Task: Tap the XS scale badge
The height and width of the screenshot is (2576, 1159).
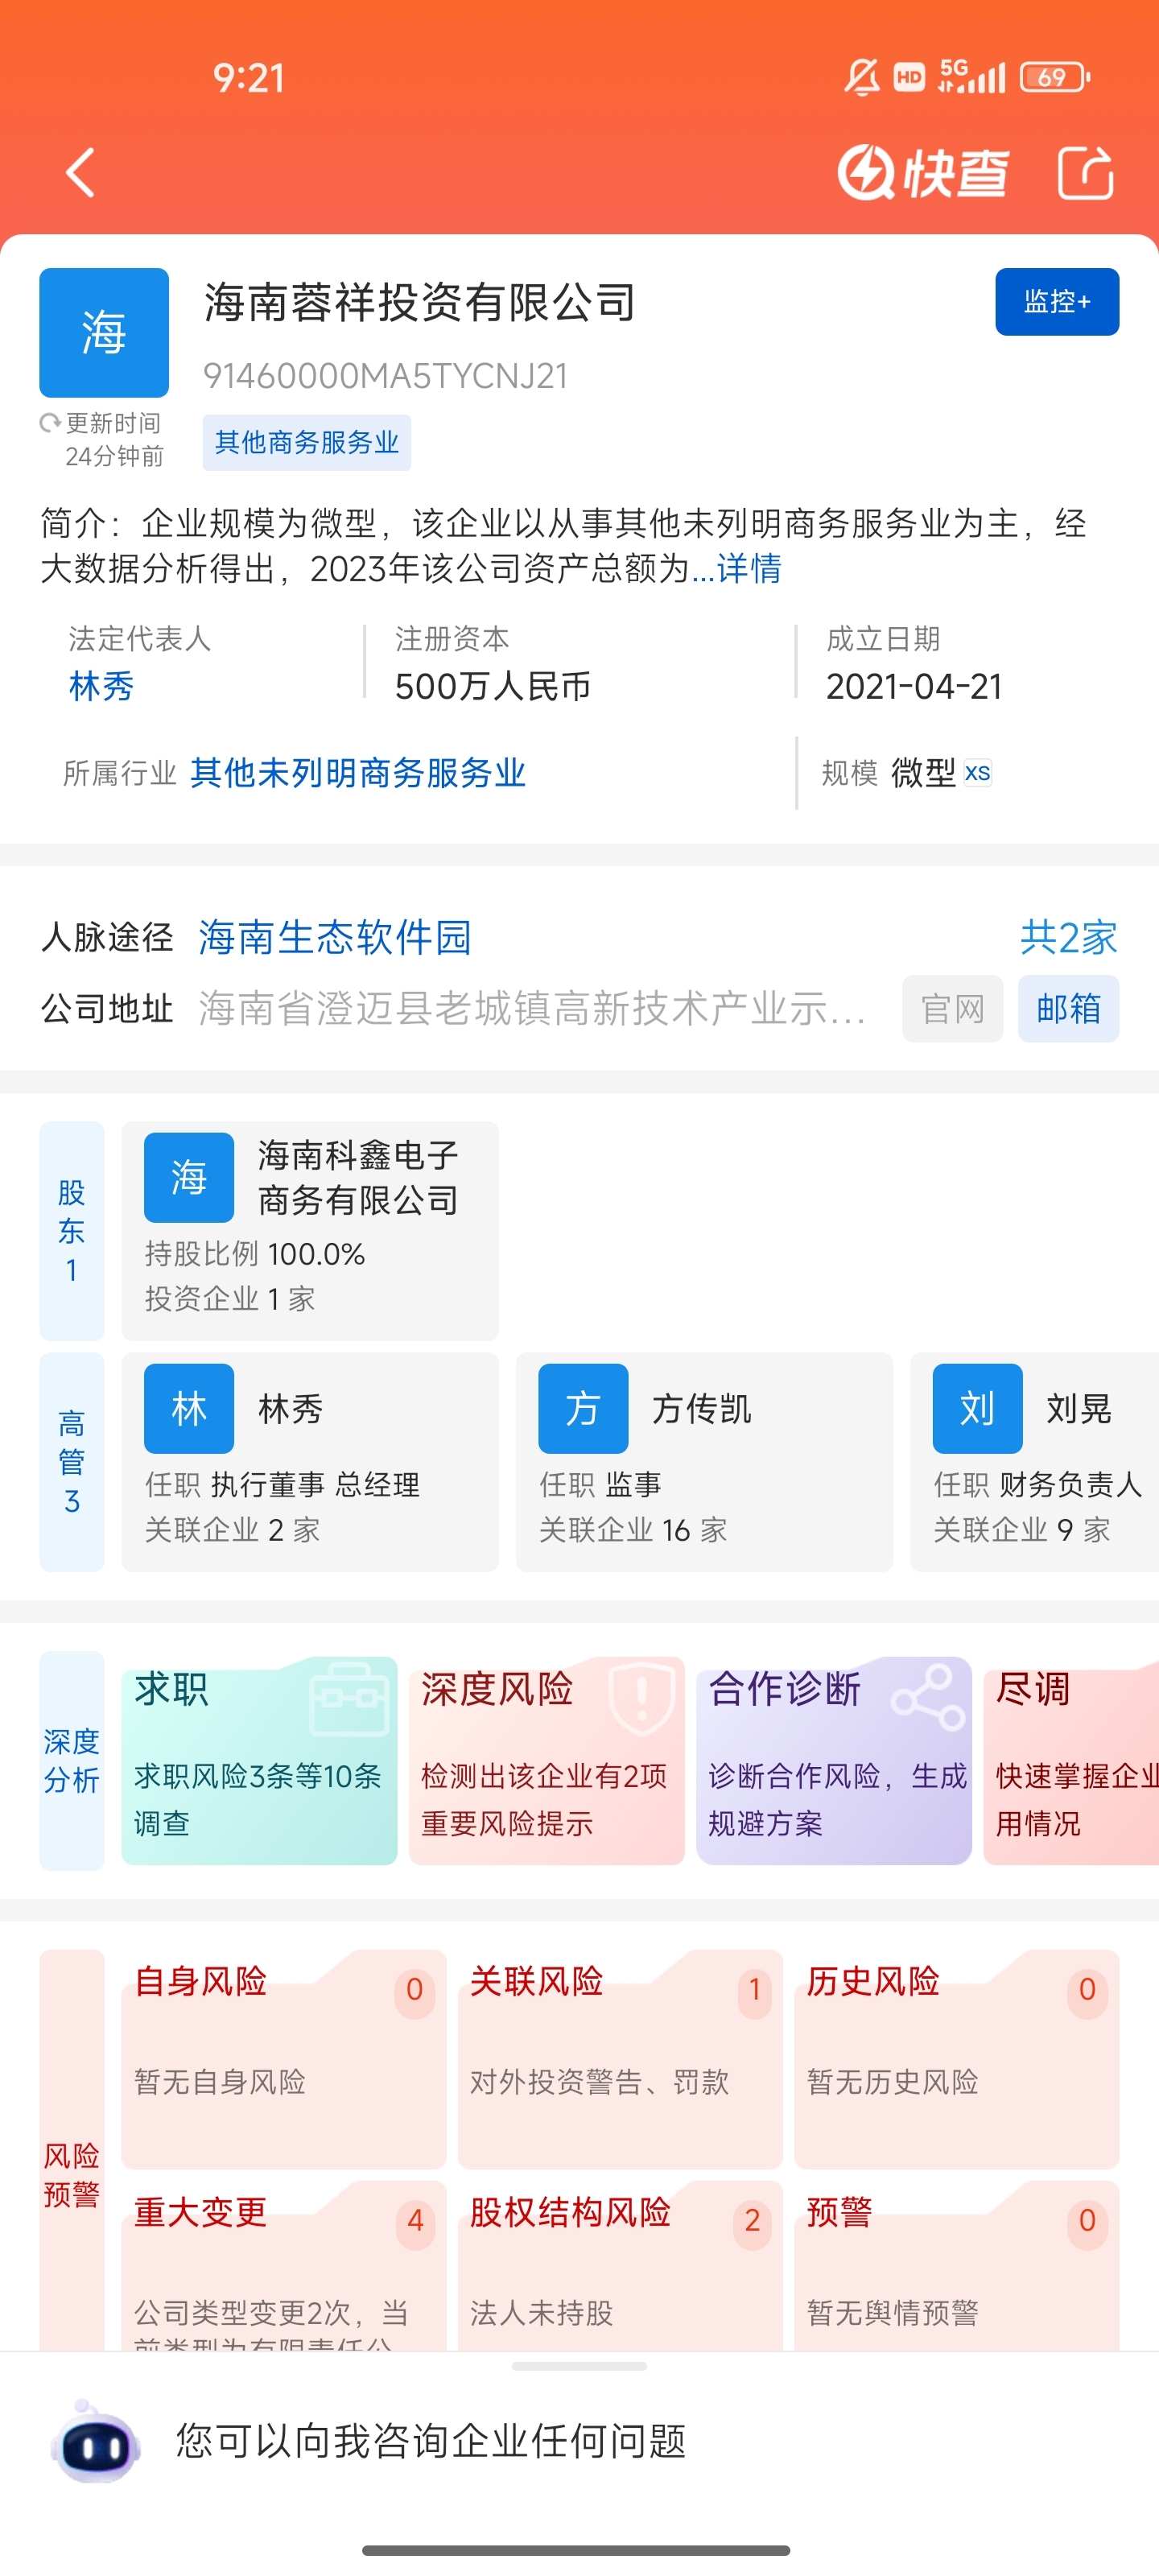Action: point(977,773)
